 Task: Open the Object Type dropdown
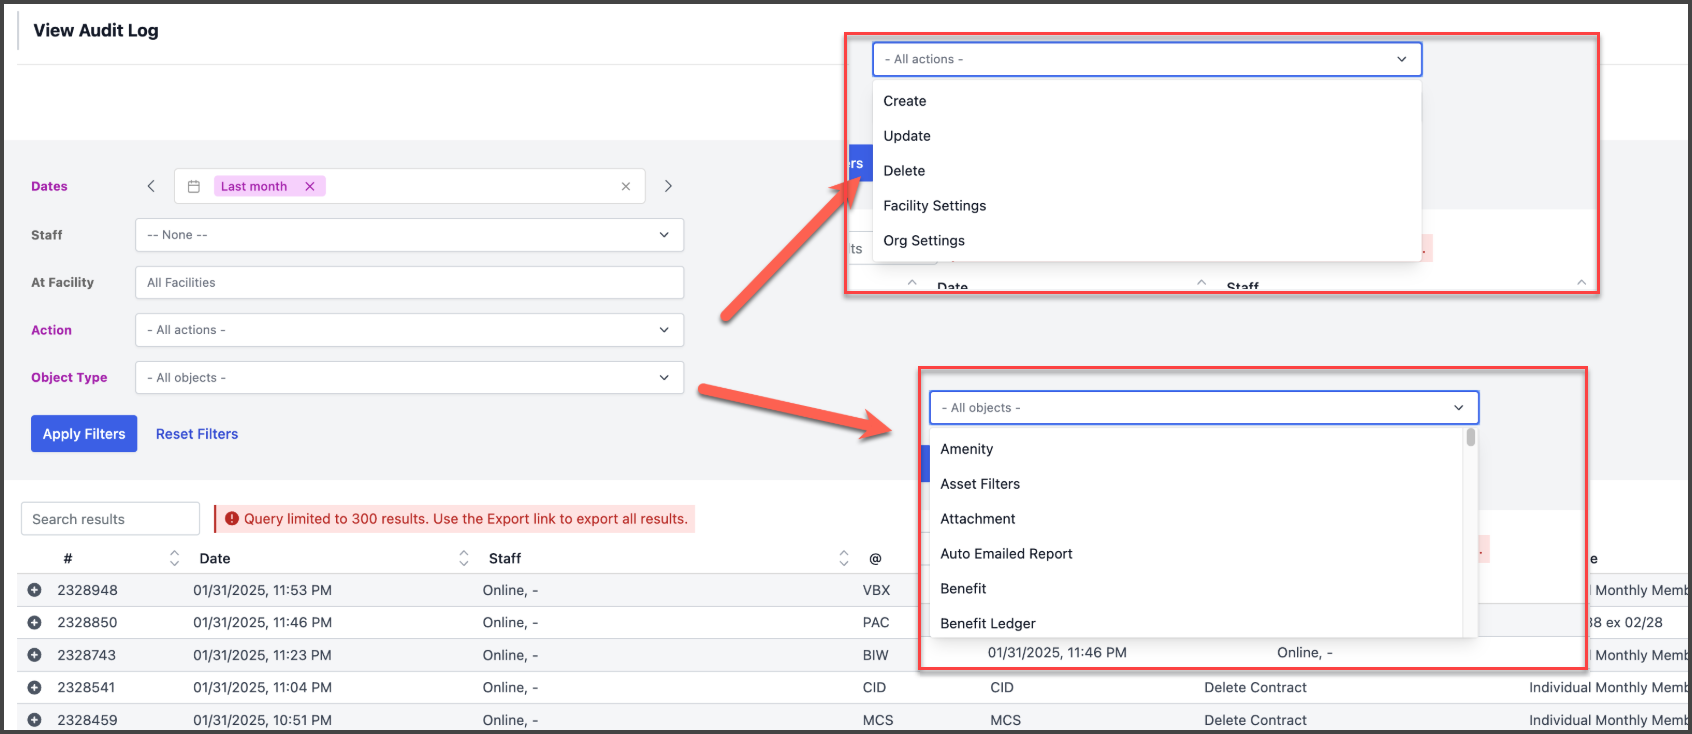click(409, 378)
